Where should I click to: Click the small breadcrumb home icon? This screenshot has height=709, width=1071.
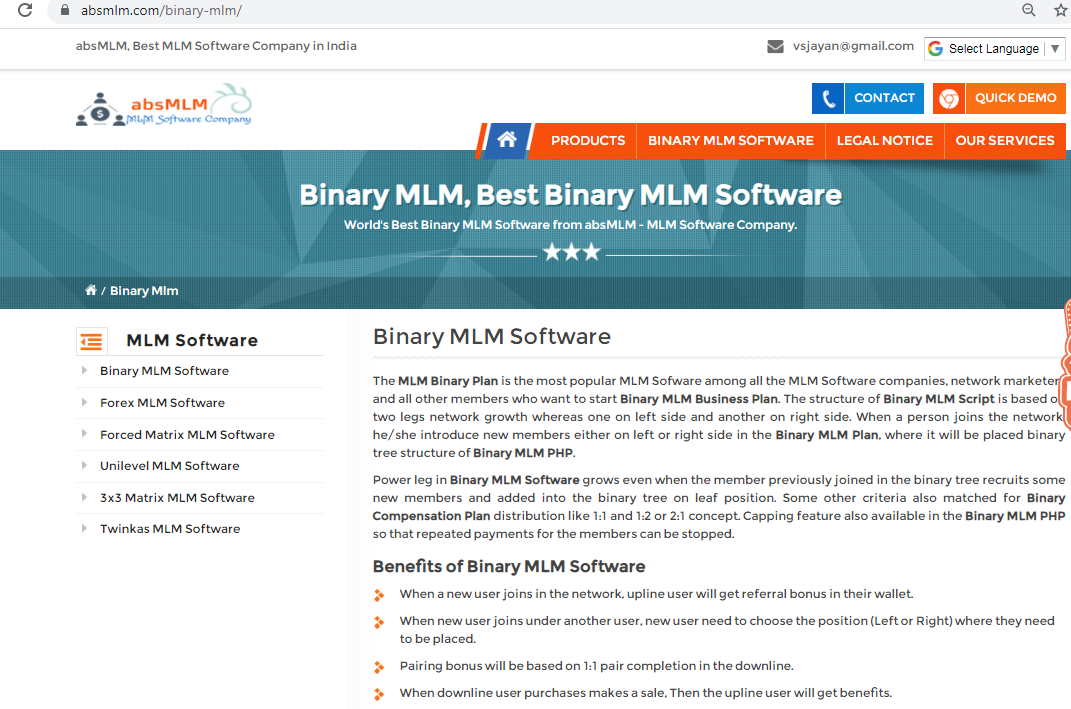click(x=91, y=291)
